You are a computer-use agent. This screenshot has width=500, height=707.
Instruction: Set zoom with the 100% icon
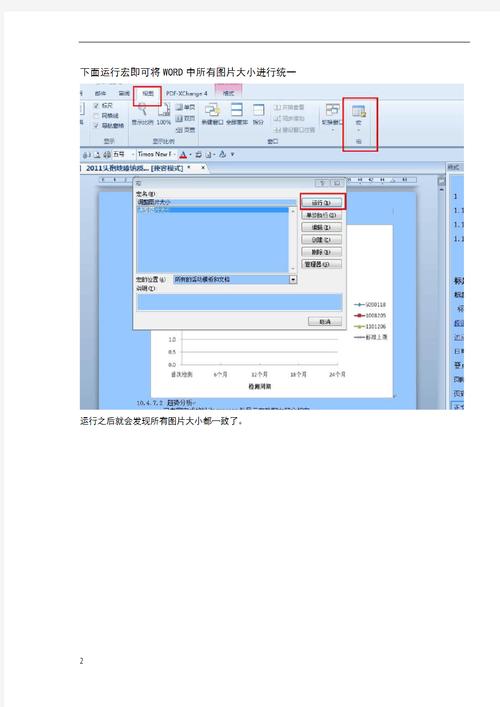(164, 114)
